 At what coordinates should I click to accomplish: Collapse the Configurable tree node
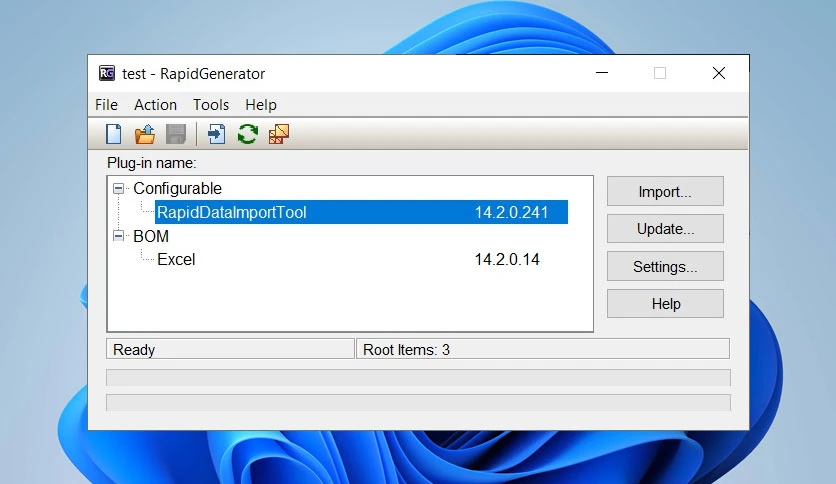118,188
